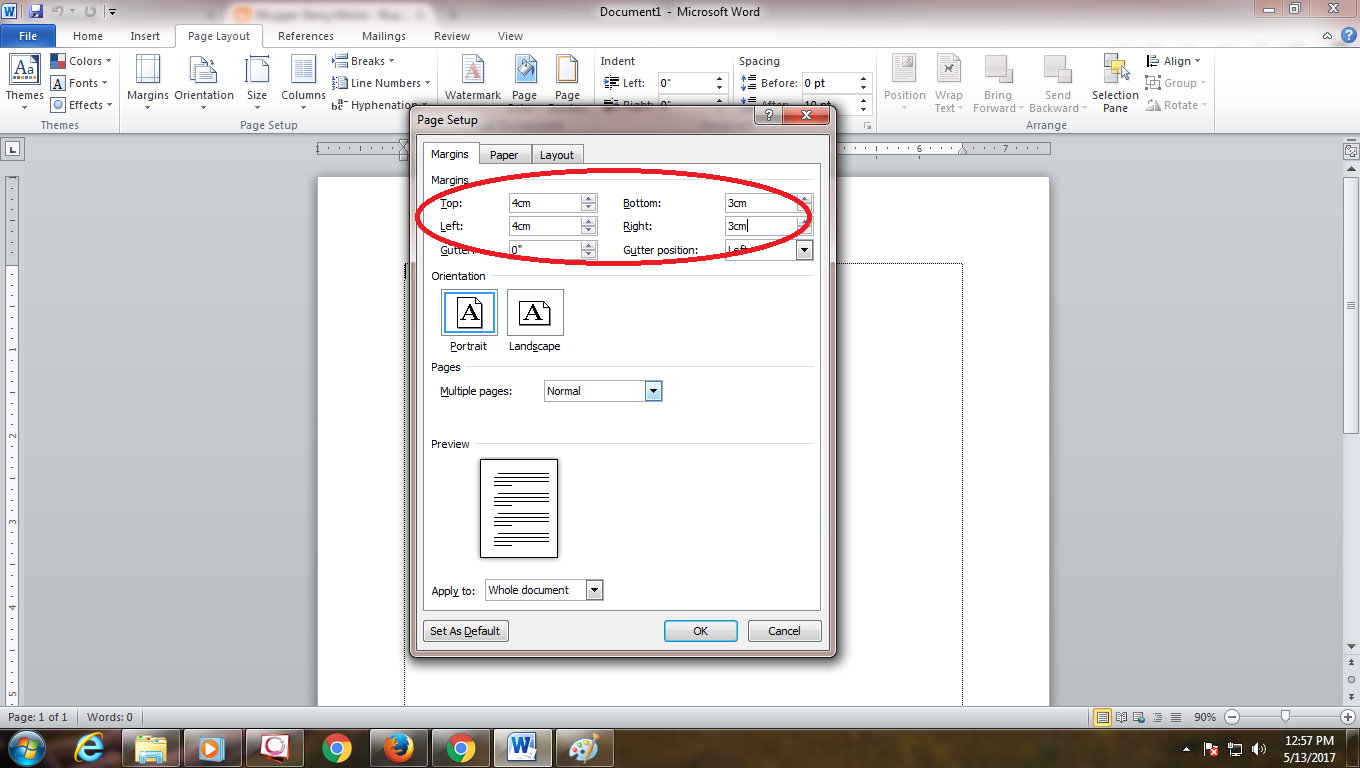Open the Customize Quick Access Toolbar dropdown
Image resolution: width=1360 pixels, height=768 pixels.
tap(112, 12)
